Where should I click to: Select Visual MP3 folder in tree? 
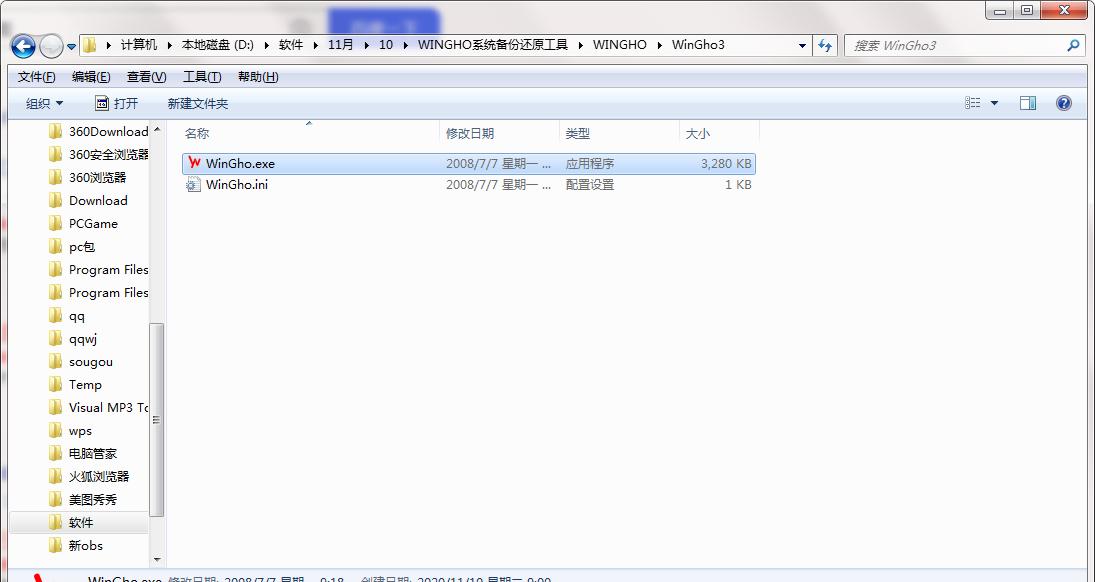(108, 407)
